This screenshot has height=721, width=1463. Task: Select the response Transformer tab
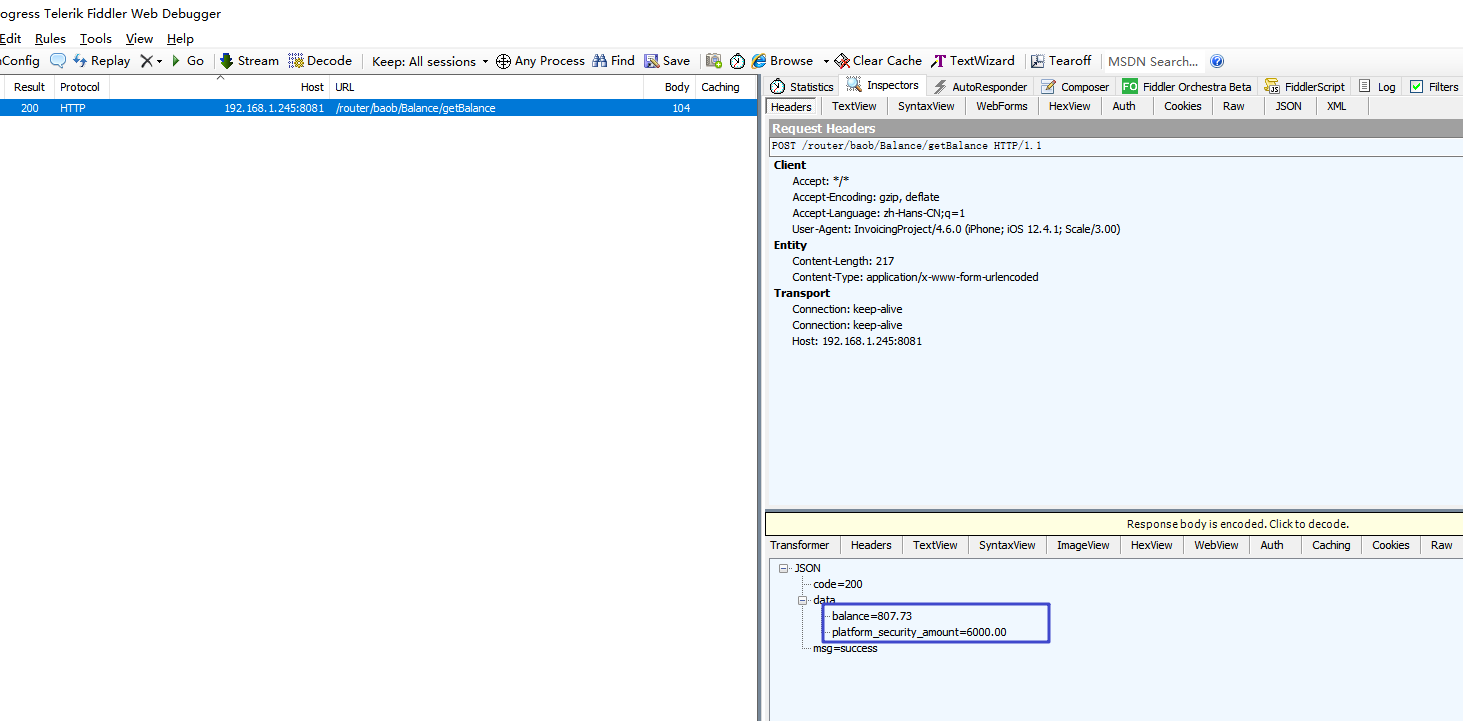tap(800, 545)
